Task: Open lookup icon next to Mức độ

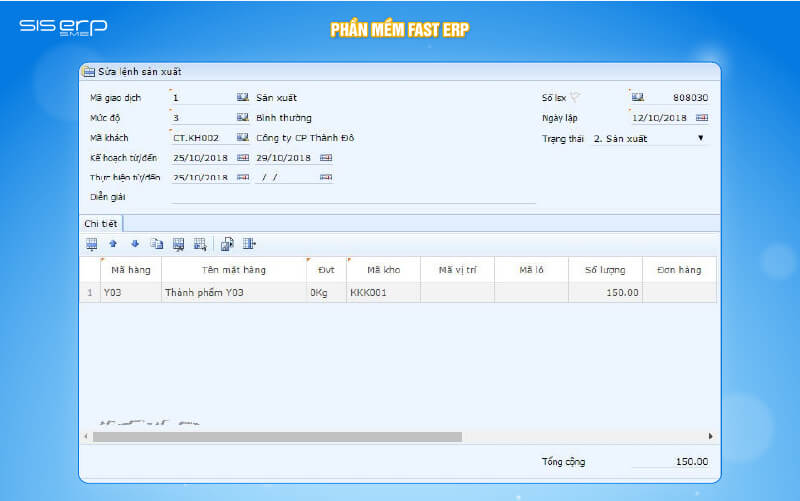Action: (243, 117)
